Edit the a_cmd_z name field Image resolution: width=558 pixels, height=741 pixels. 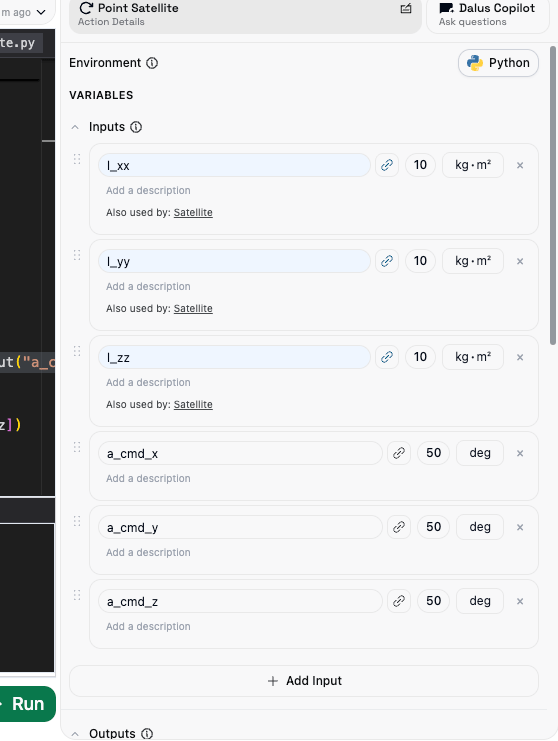tap(240, 601)
